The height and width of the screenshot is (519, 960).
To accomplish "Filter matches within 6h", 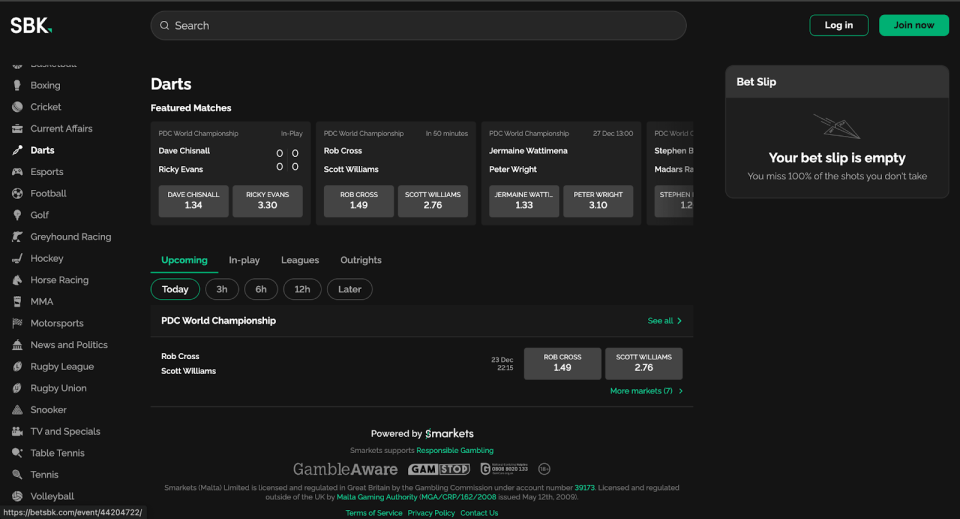I will pos(261,289).
